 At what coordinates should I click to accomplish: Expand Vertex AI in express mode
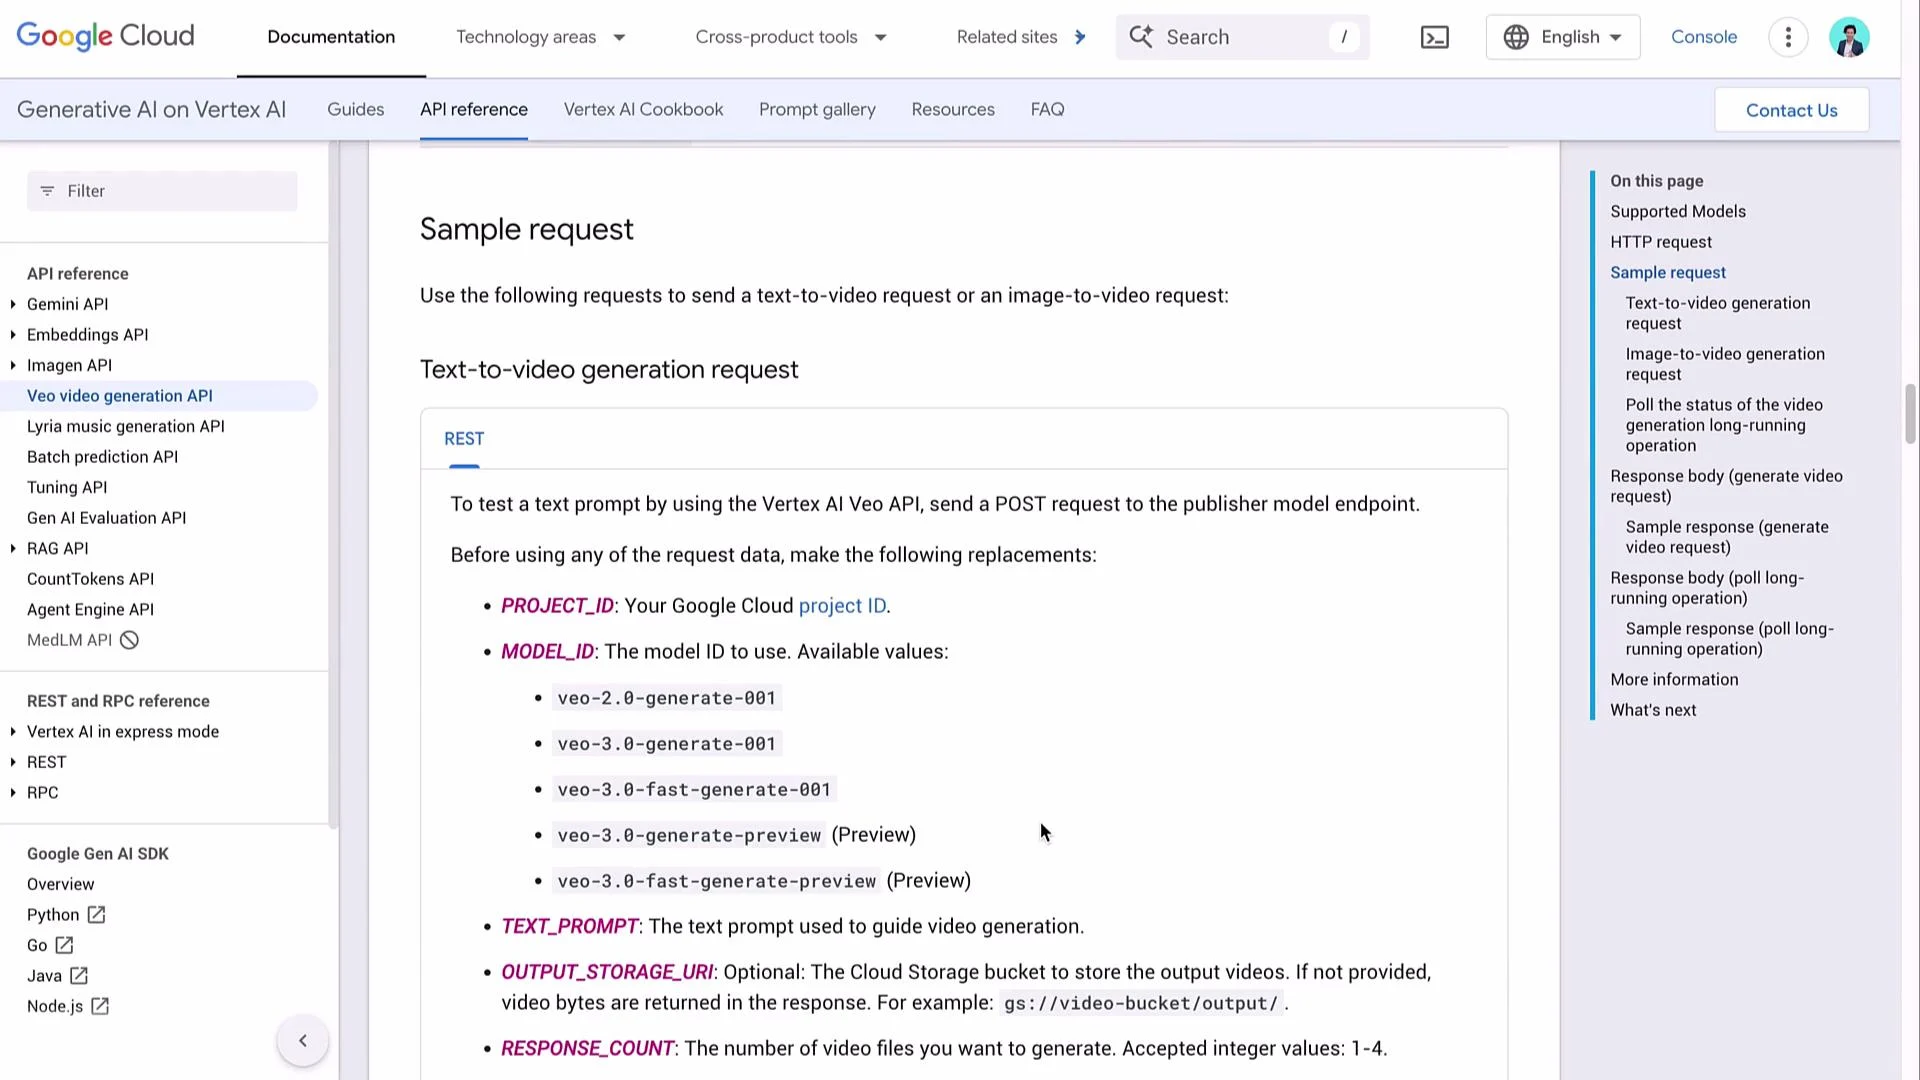click(x=13, y=732)
